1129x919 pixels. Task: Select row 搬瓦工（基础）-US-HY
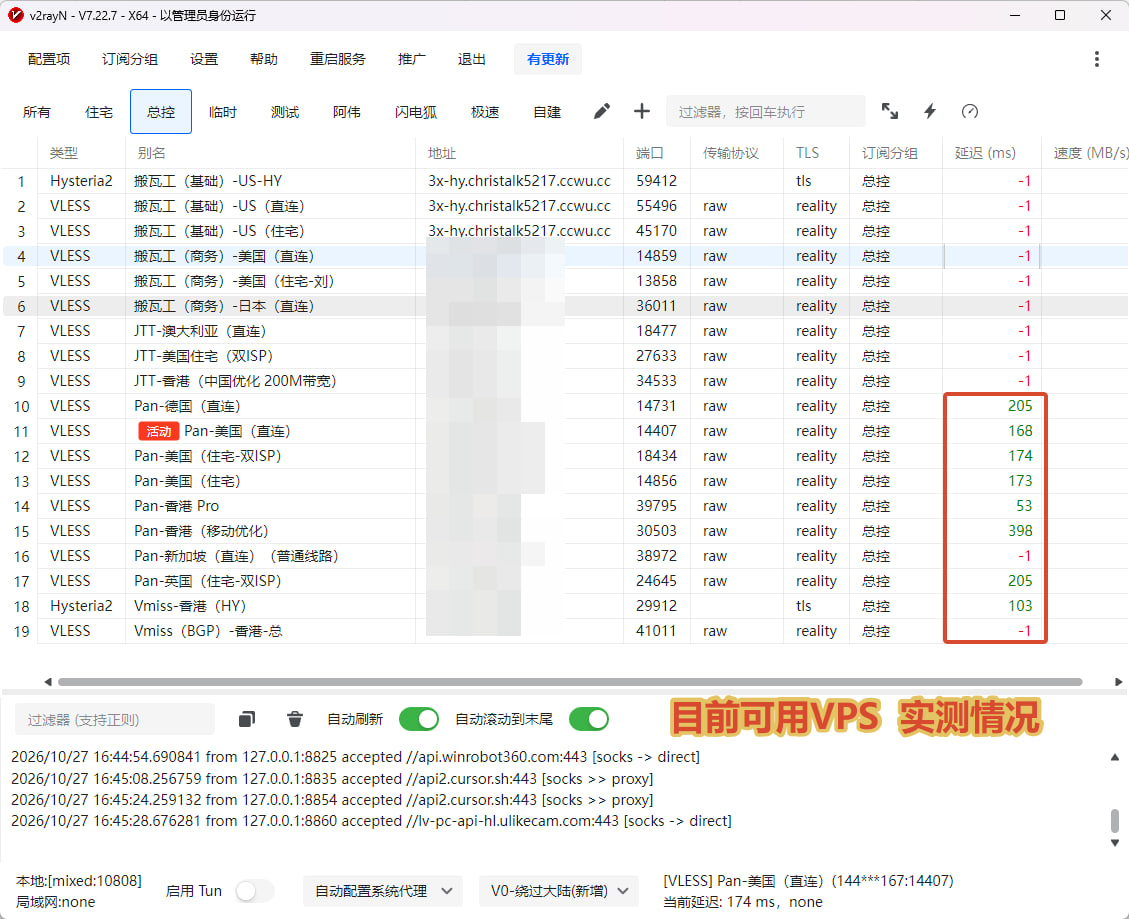pos(564,181)
